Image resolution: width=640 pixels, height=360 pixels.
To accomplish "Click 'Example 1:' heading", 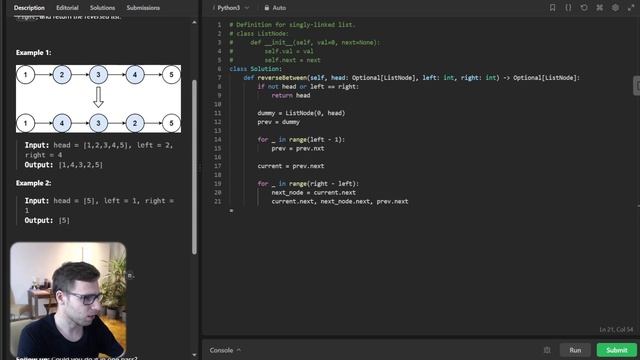I will [x=33, y=53].
